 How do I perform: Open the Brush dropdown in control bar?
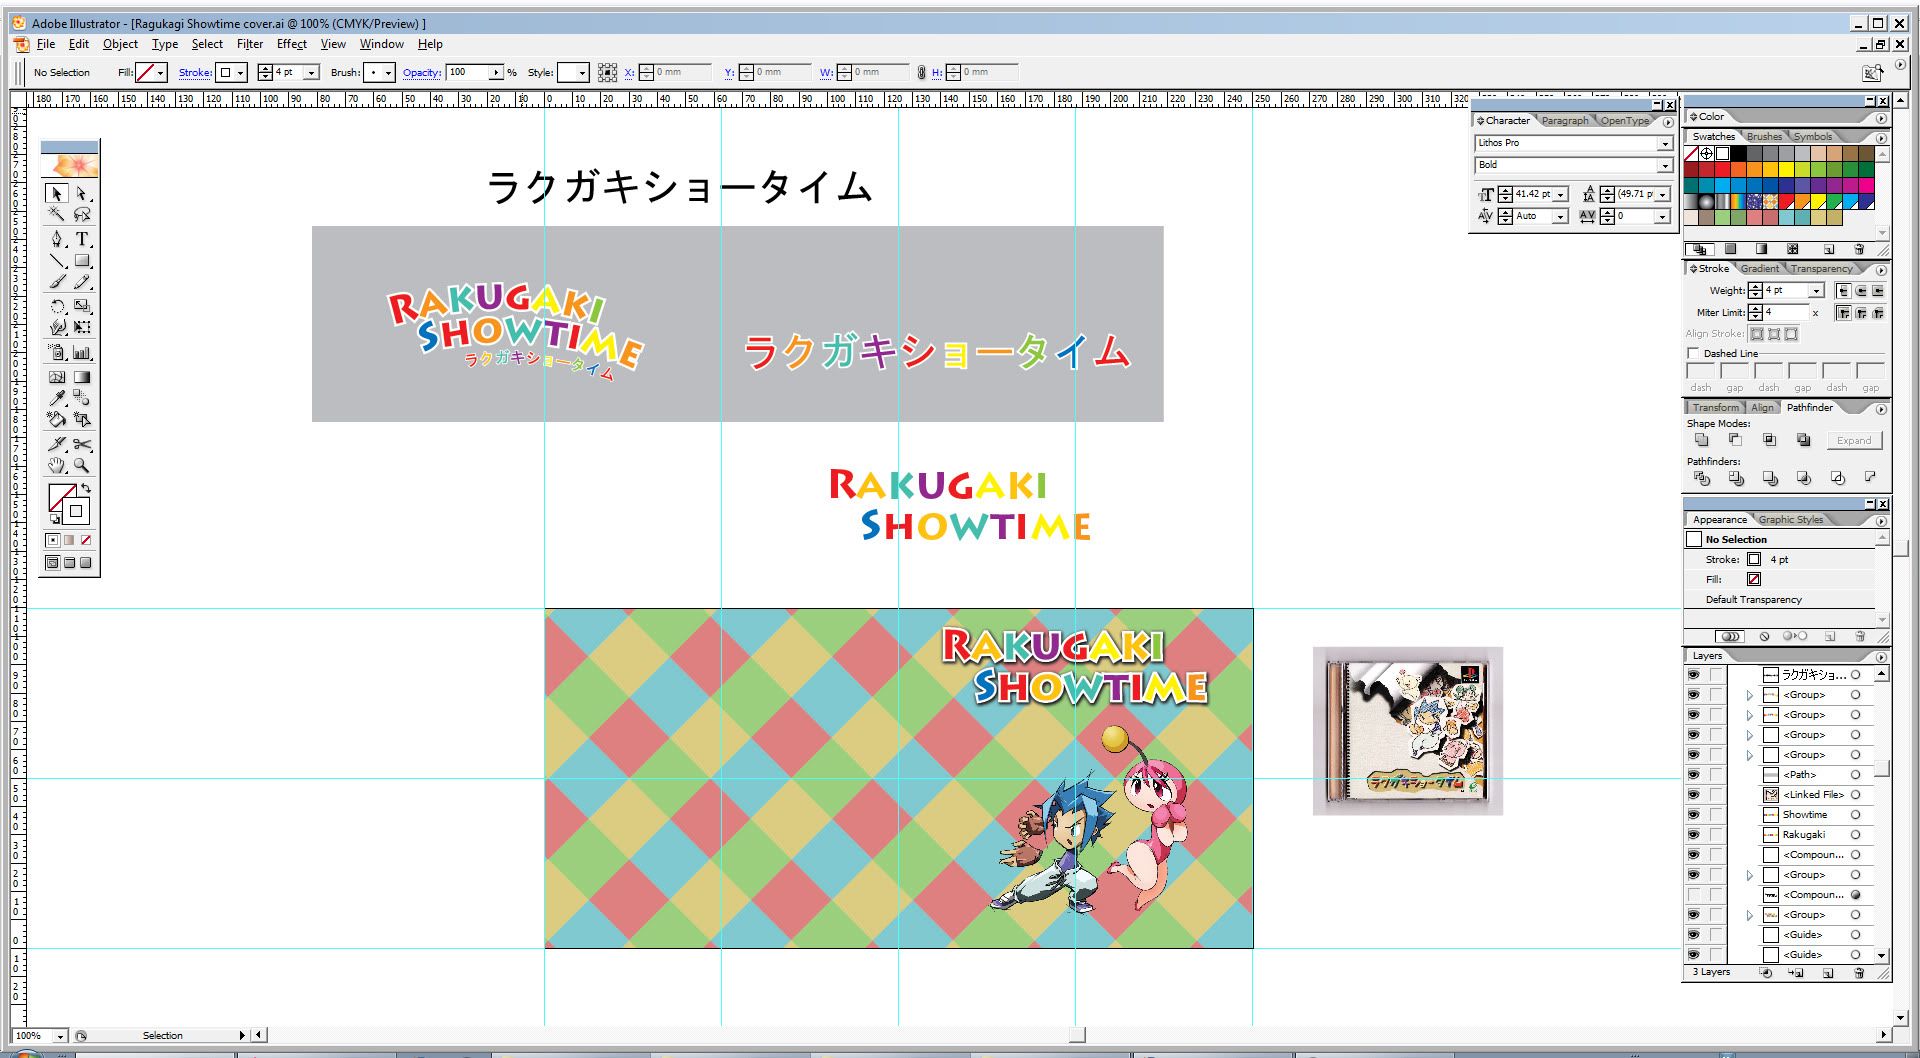[389, 73]
